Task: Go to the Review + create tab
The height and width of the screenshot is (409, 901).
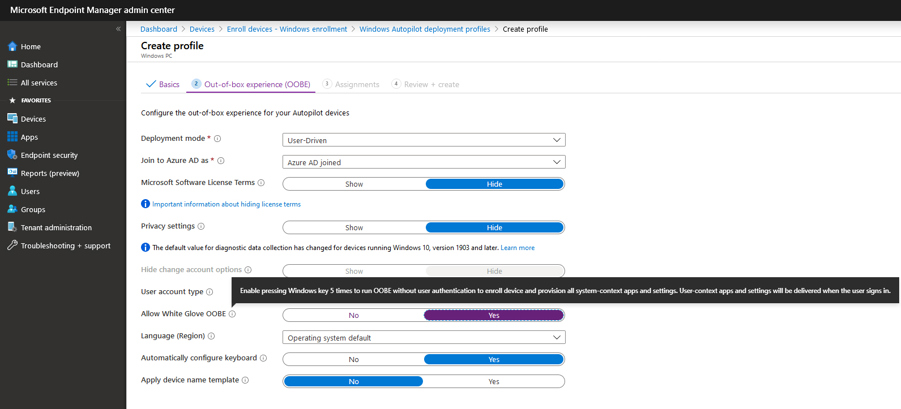Action: tap(425, 84)
